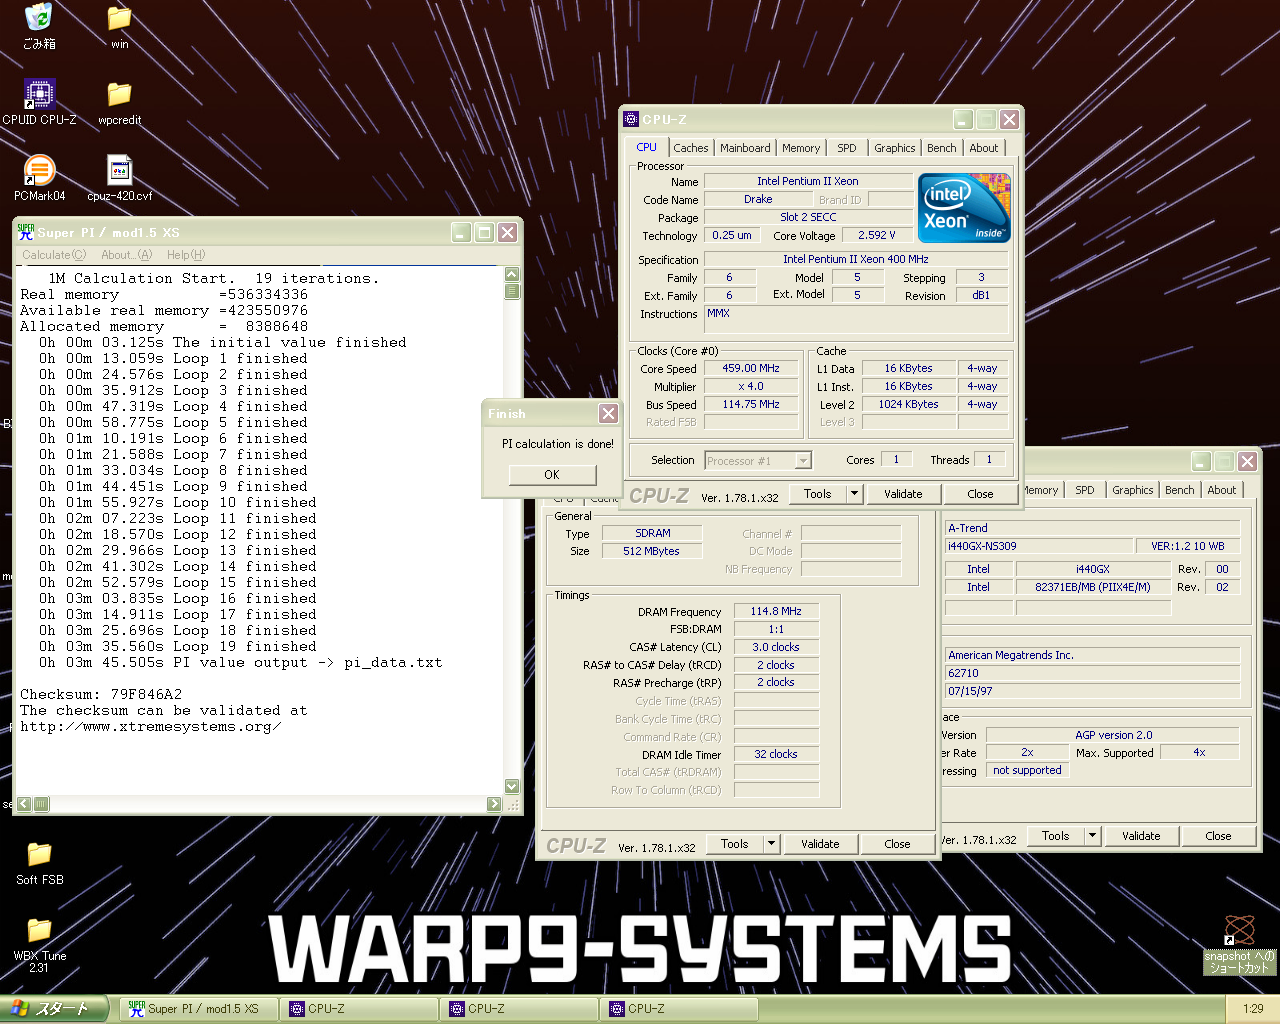Click Validate in front CPU-Z window
This screenshot has width=1280, height=1024.
point(903,494)
